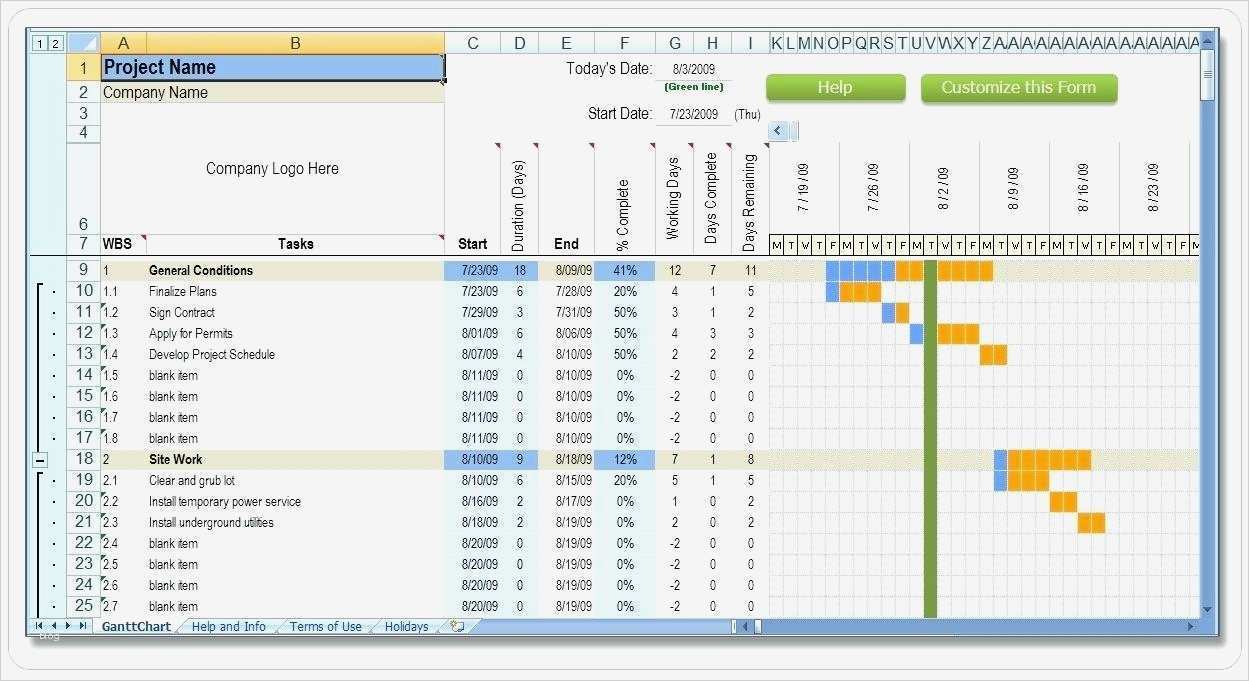Click the Tasks column heading
Viewport: 1249px width, 681px height.
[295, 244]
